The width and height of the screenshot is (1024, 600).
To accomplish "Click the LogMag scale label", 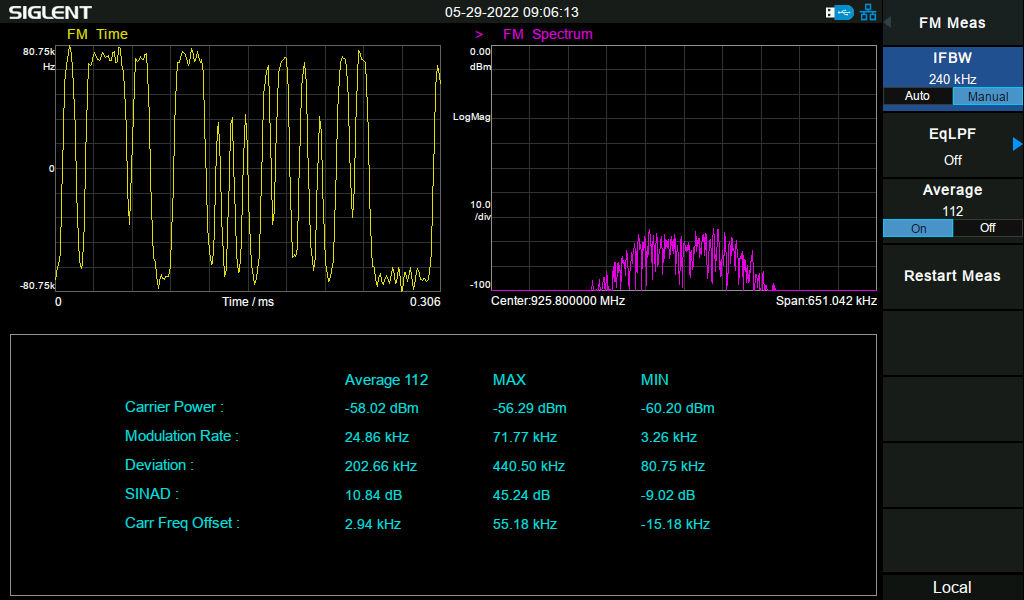I will [x=472, y=117].
